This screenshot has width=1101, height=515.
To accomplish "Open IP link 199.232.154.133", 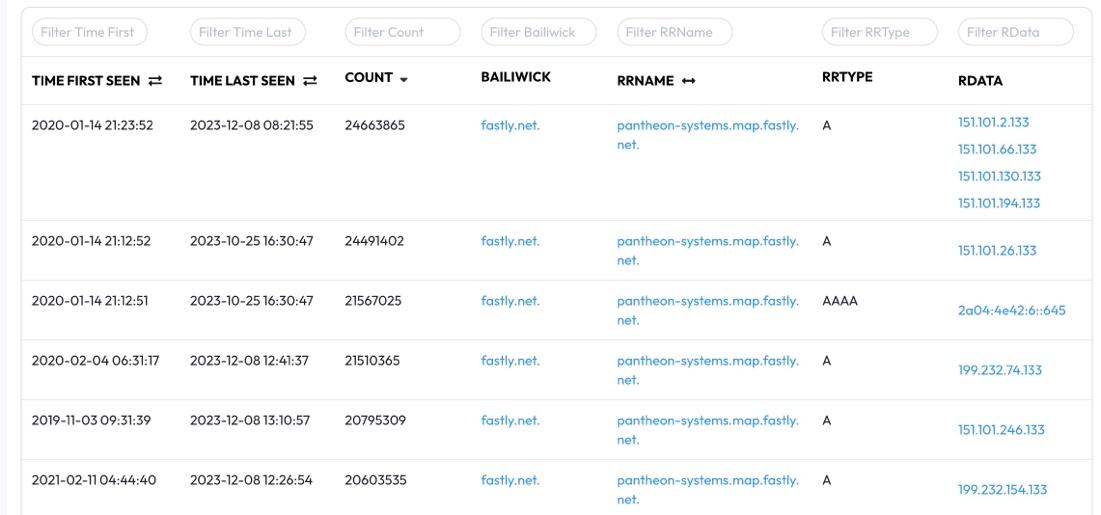I will tap(1003, 490).
